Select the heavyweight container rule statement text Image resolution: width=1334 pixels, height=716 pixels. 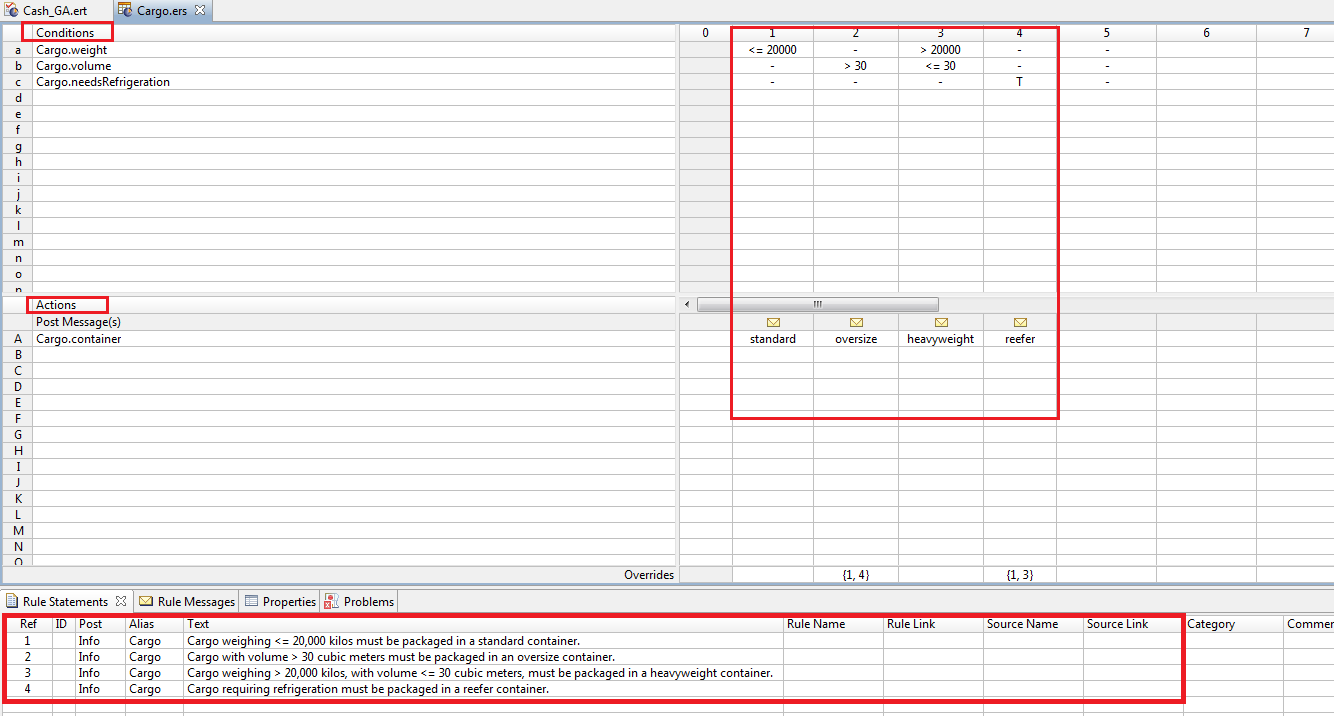(480, 673)
